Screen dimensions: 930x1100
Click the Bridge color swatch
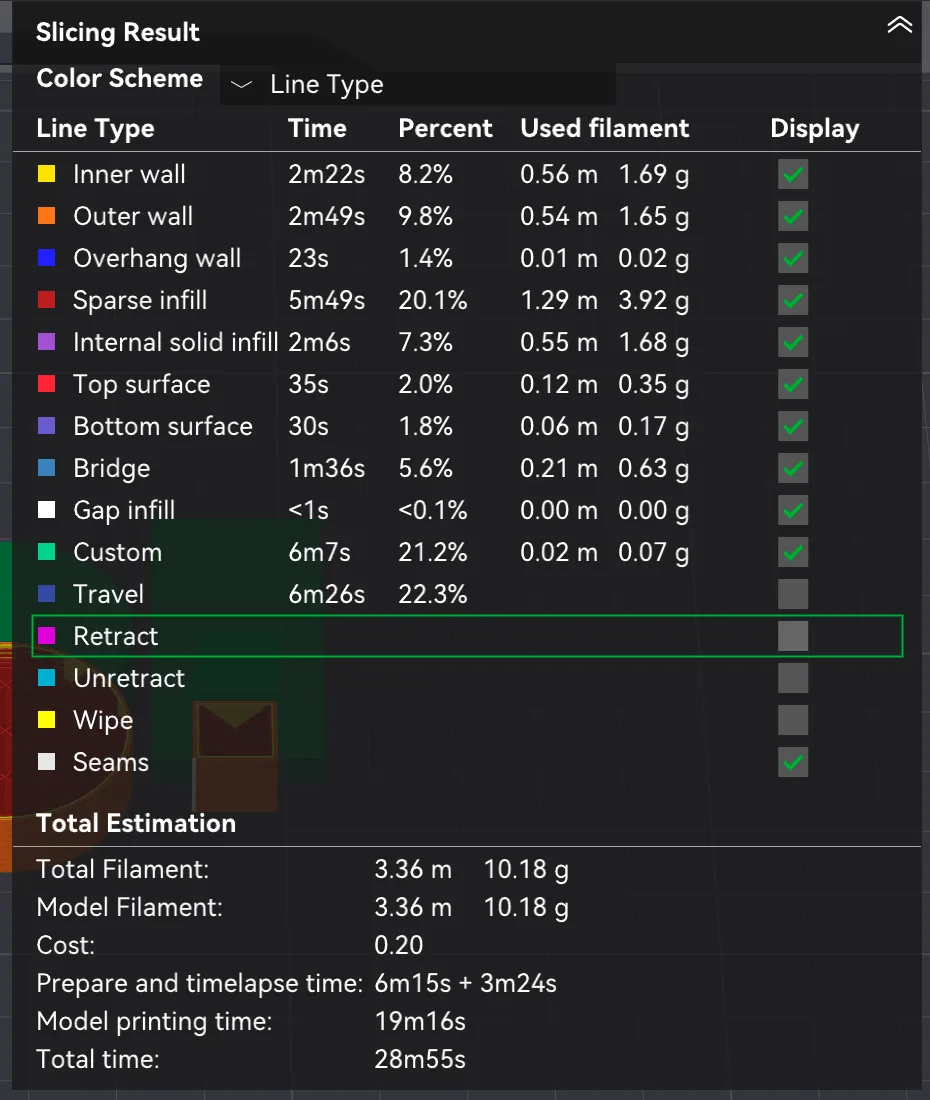(x=46, y=468)
